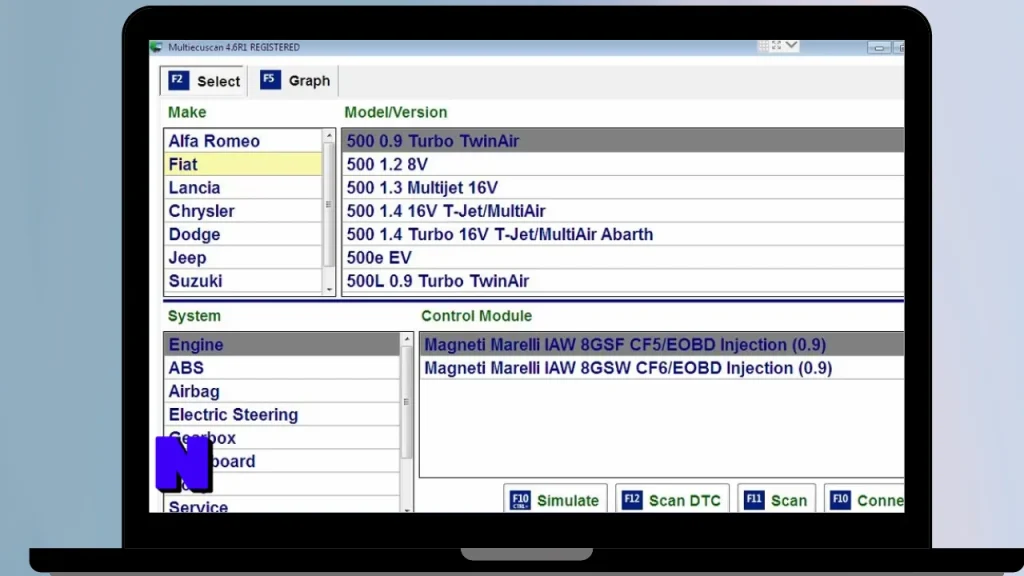This screenshot has width=1024, height=576.
Task: Pick Dodge in Make list
Action: [243, 234]
